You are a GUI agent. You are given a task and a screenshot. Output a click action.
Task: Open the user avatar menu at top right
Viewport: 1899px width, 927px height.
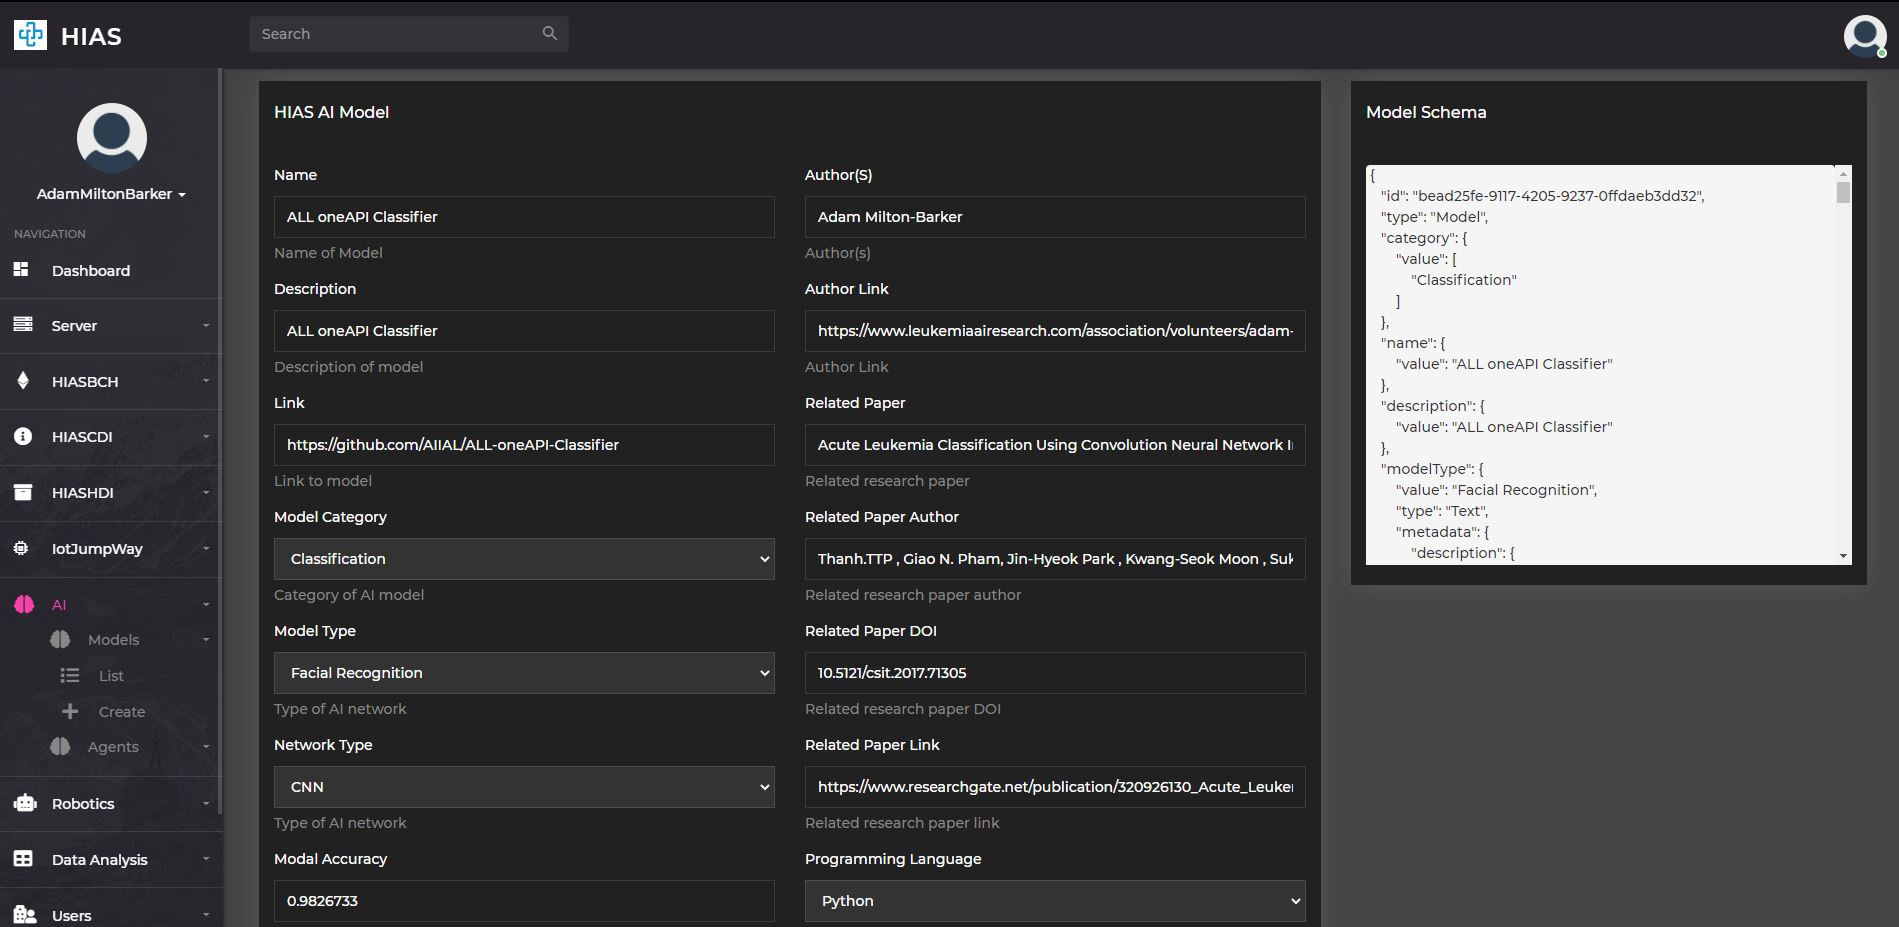point(1865,36)
